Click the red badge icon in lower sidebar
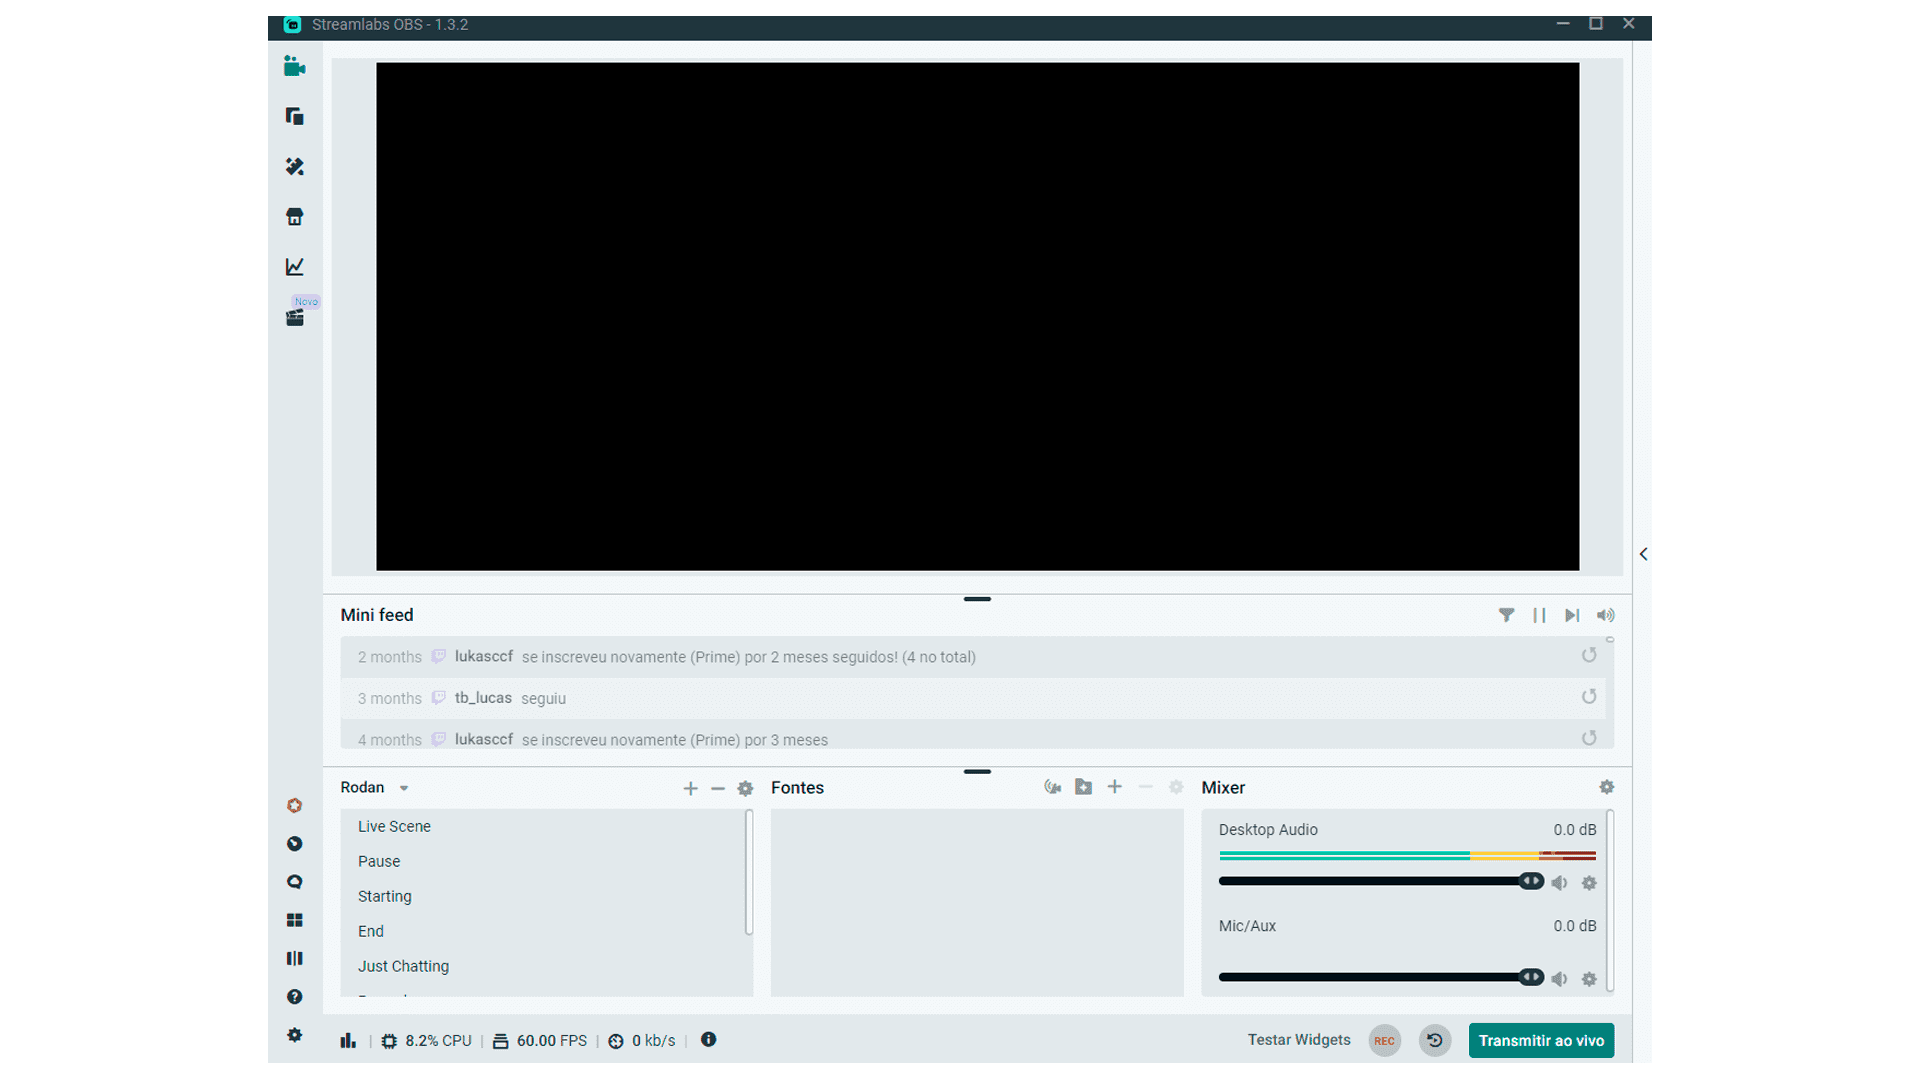 pos(294,805)
